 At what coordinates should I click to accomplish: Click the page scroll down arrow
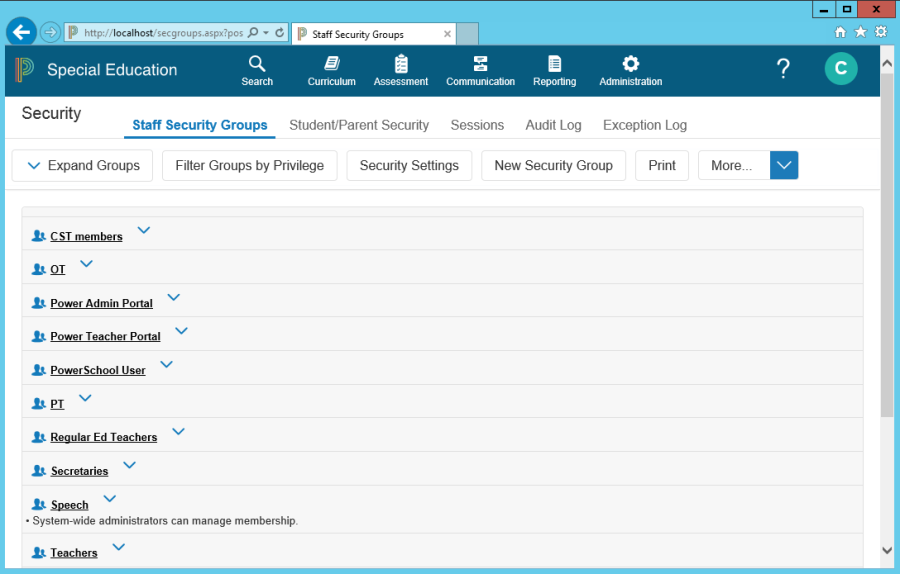[x=886, y=550]
